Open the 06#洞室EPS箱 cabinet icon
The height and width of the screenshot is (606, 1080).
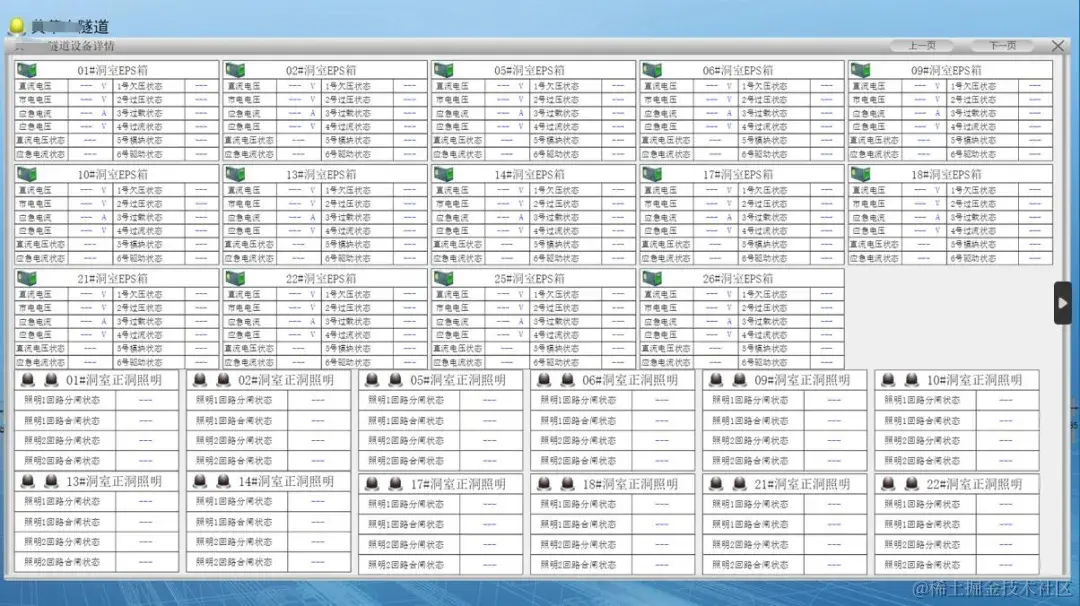pos(652,70)
